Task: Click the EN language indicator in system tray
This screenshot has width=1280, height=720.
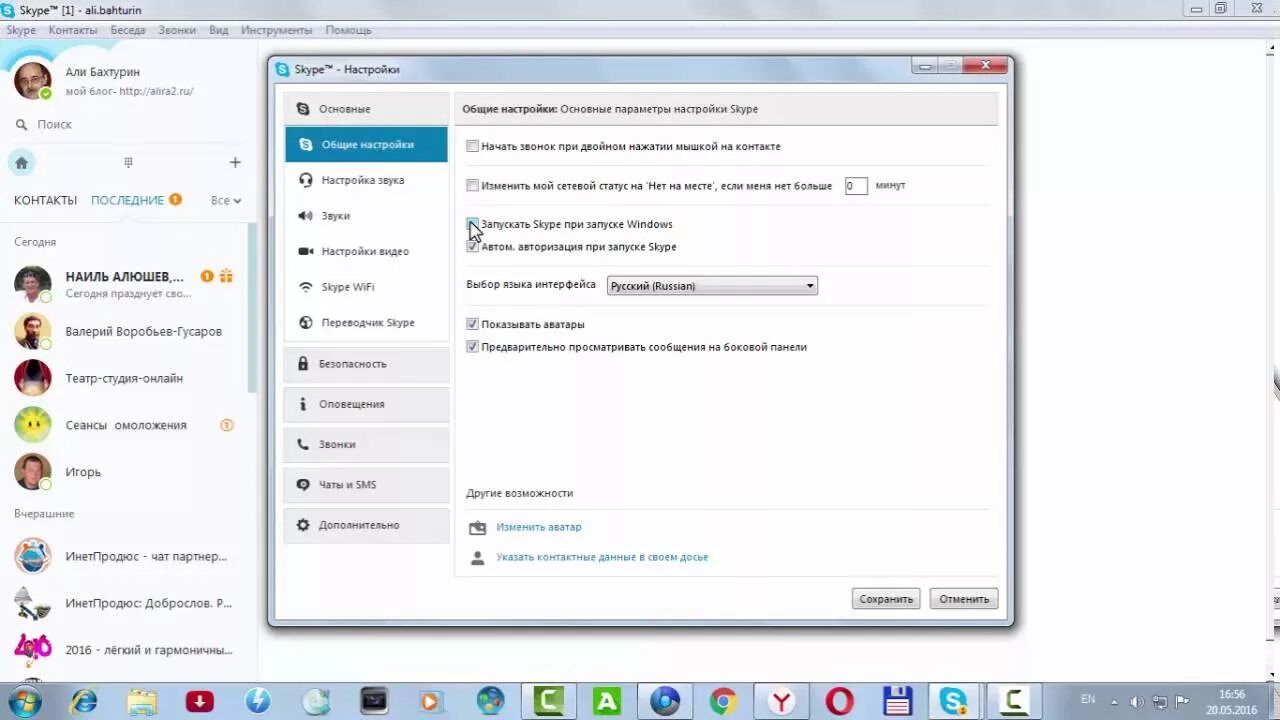Action: (1088, 699)
